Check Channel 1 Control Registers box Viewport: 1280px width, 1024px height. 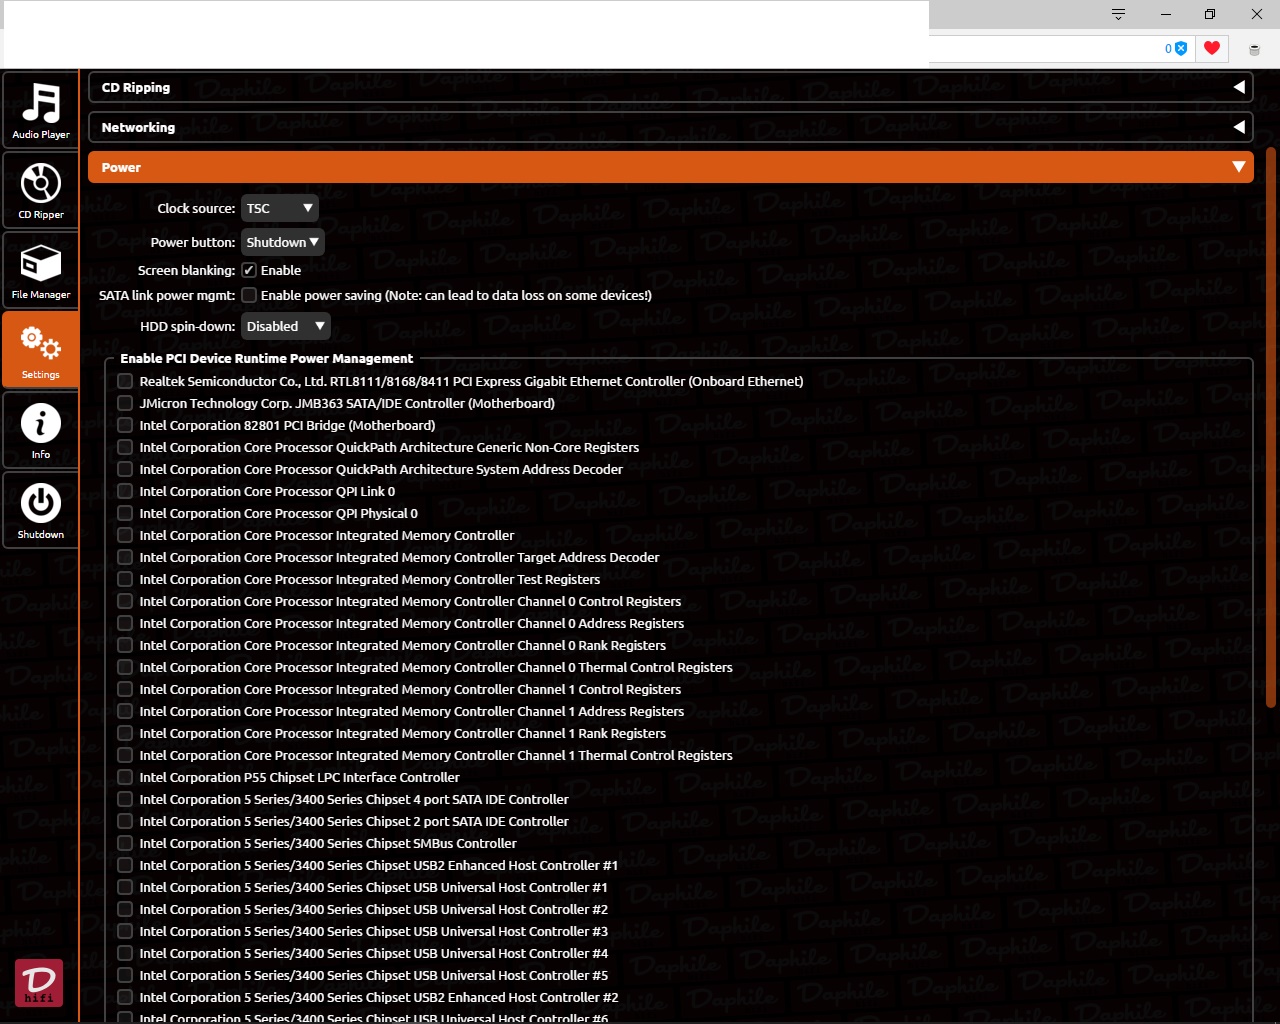pos(125,689)
